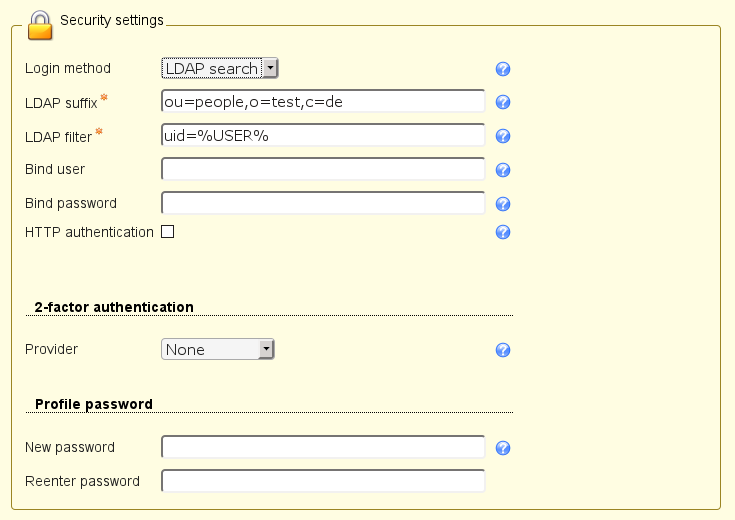Image resolution: width=735 pixels, height=520 pixels.
Task: Focus the LDAP filter text box
Action: (x=322, y=135)
